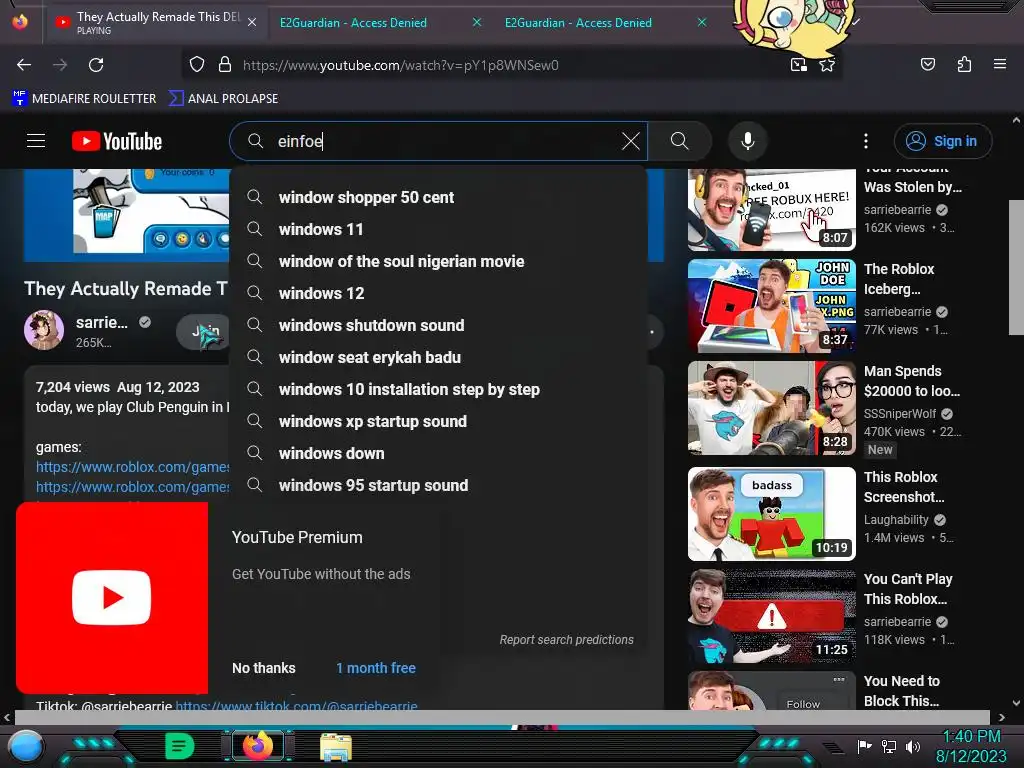Screen dimensions: 1024x768
Task: Open the site security lock icon
Action: click(225, 65)
